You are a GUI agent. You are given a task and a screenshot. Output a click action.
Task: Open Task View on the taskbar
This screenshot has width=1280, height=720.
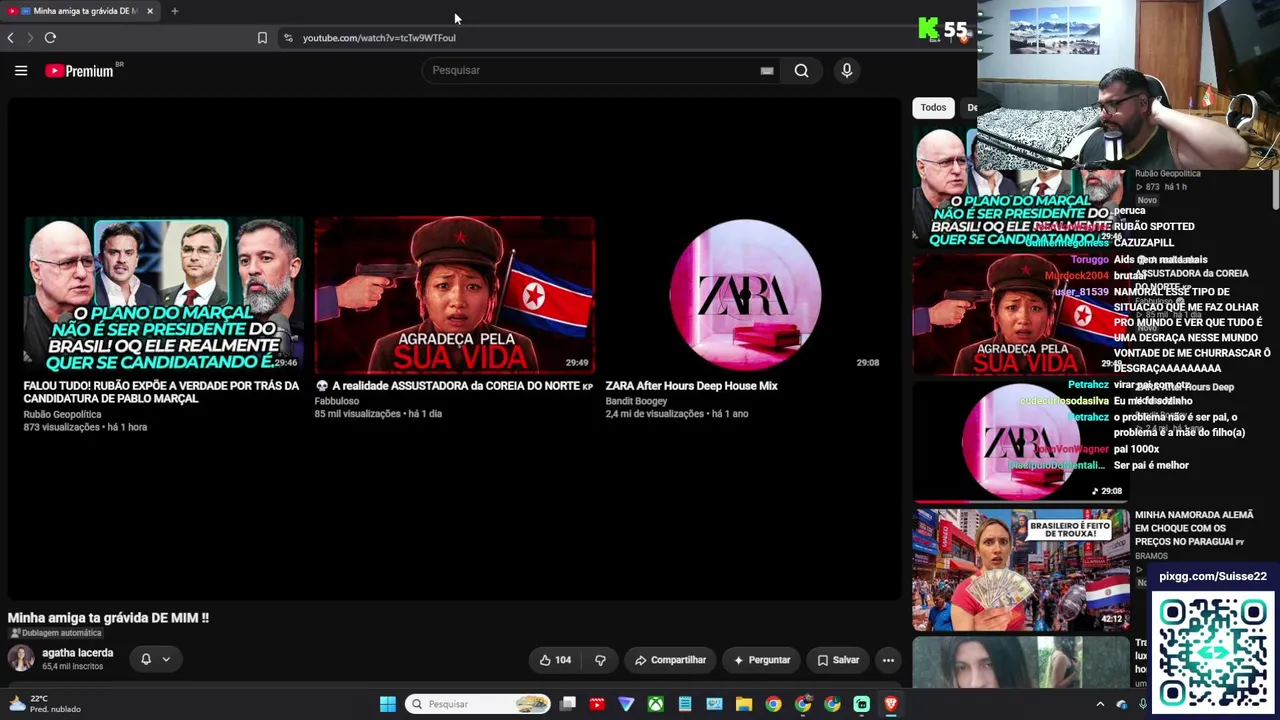(567, 704)
